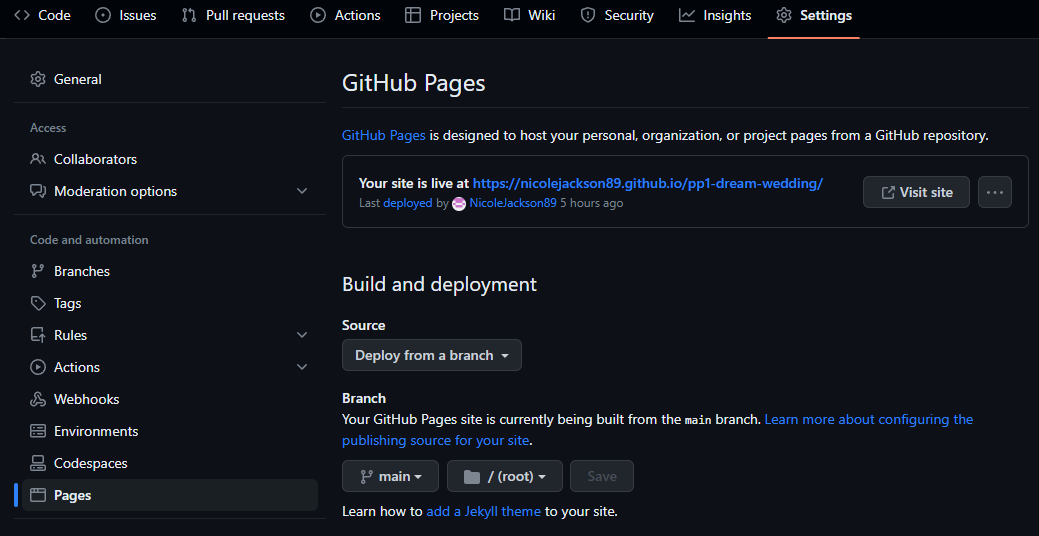1039x536 pixels.
Task: Click the deployed link
Action: click(x=408, y=203)
